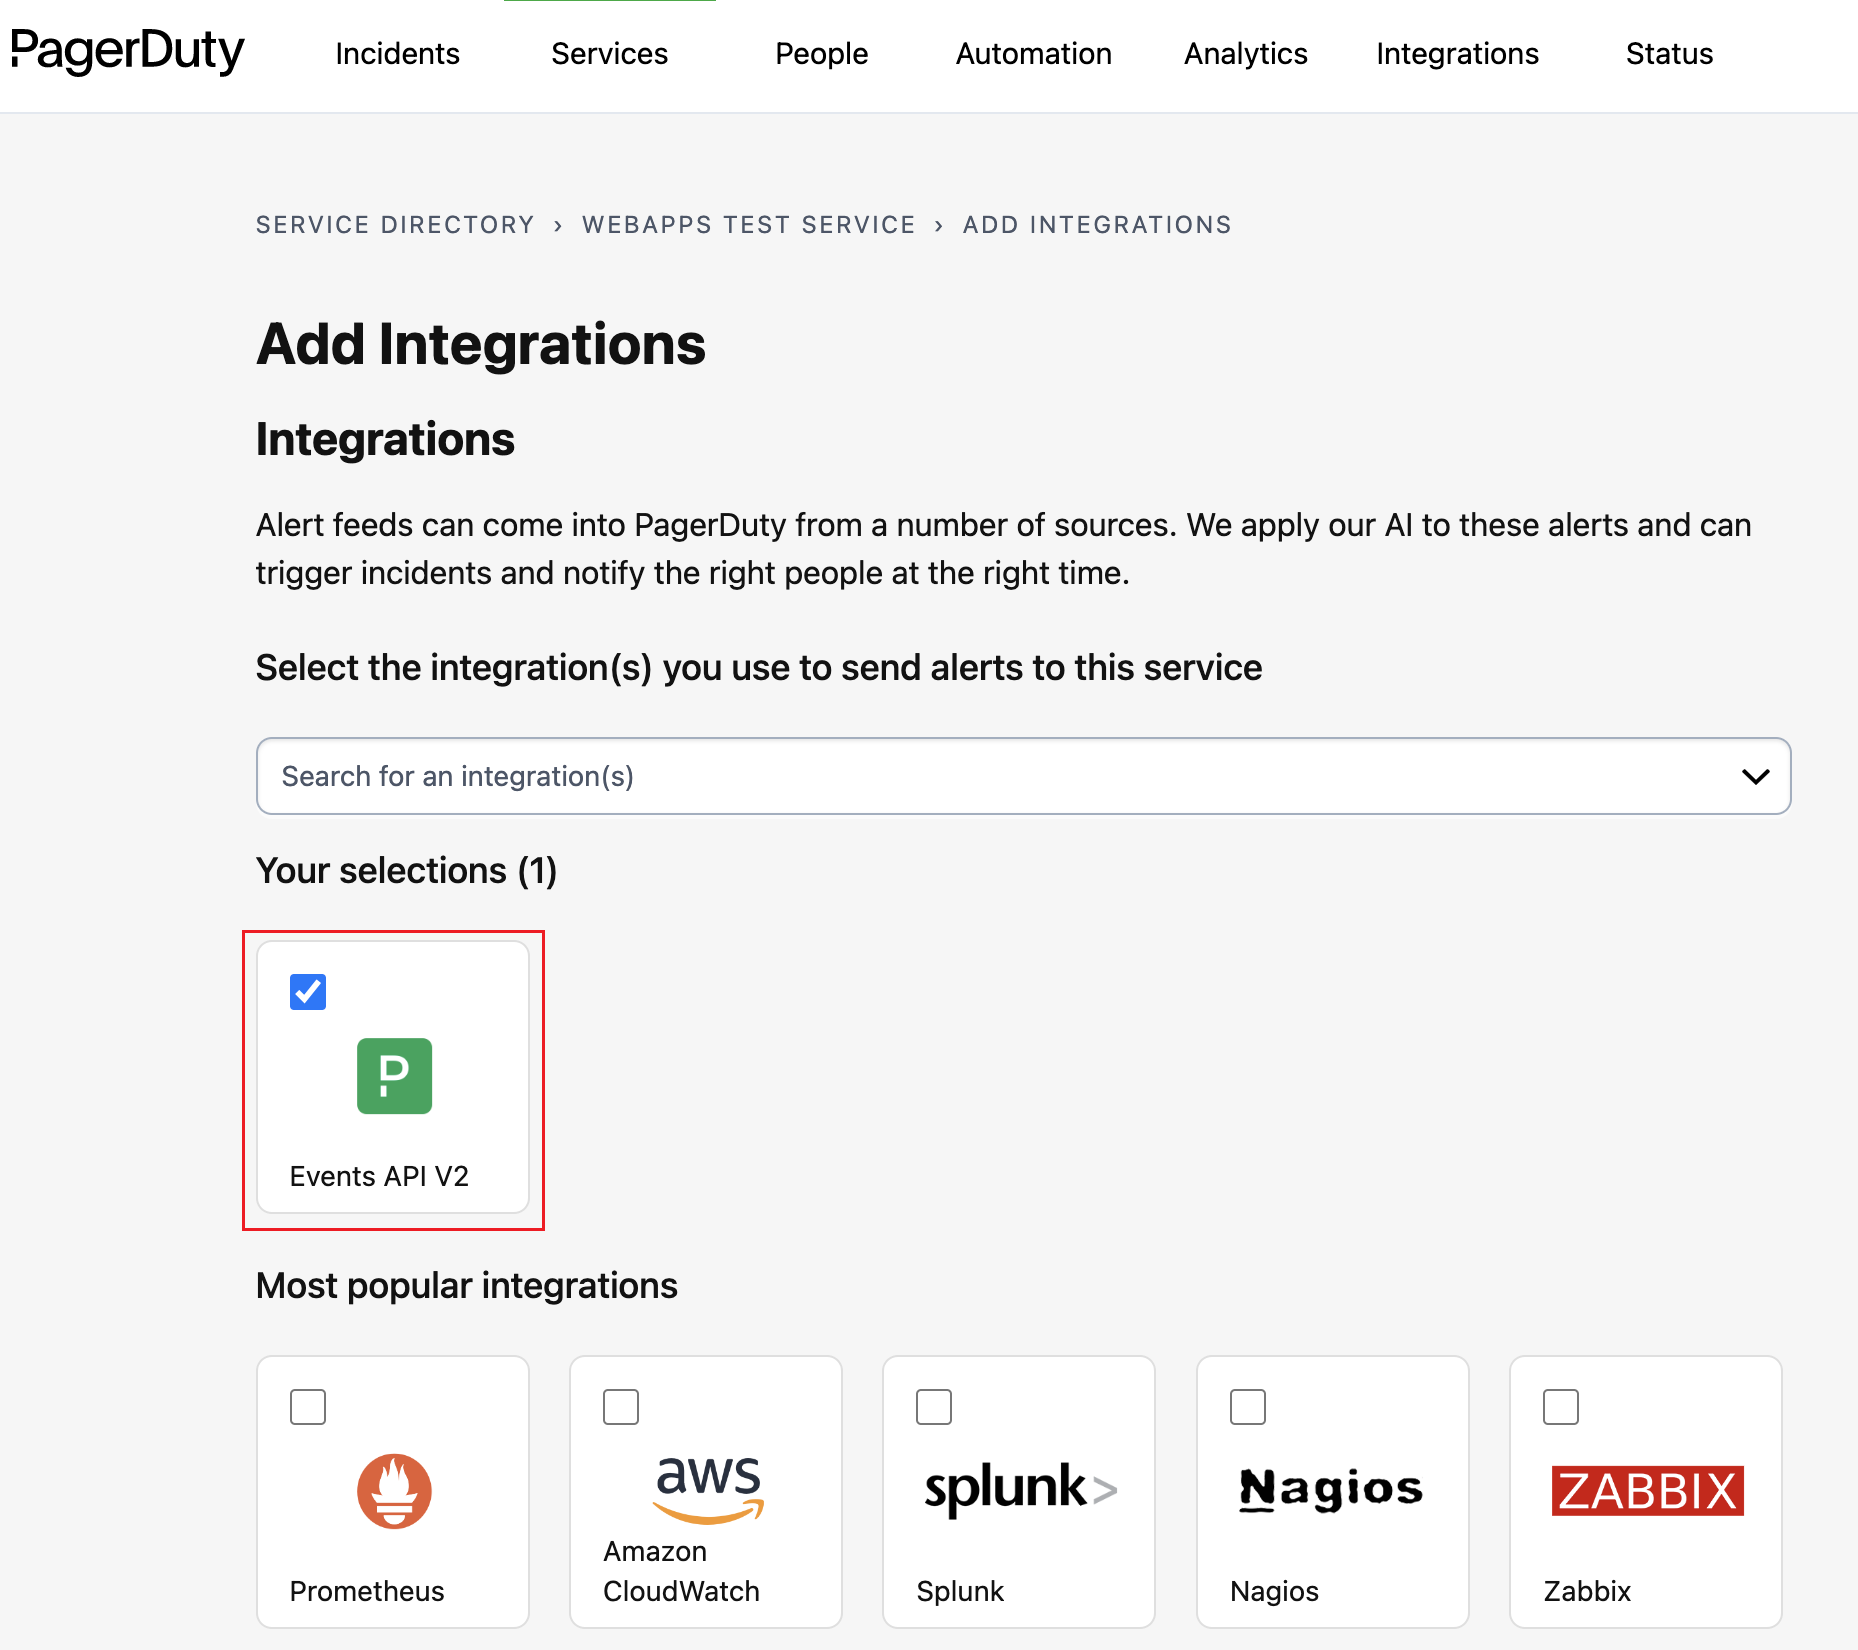The height and width of the screenshot is (1650, 1858).
Task: Expand the integration search dropdown arrow
Action: [1755, 777]
